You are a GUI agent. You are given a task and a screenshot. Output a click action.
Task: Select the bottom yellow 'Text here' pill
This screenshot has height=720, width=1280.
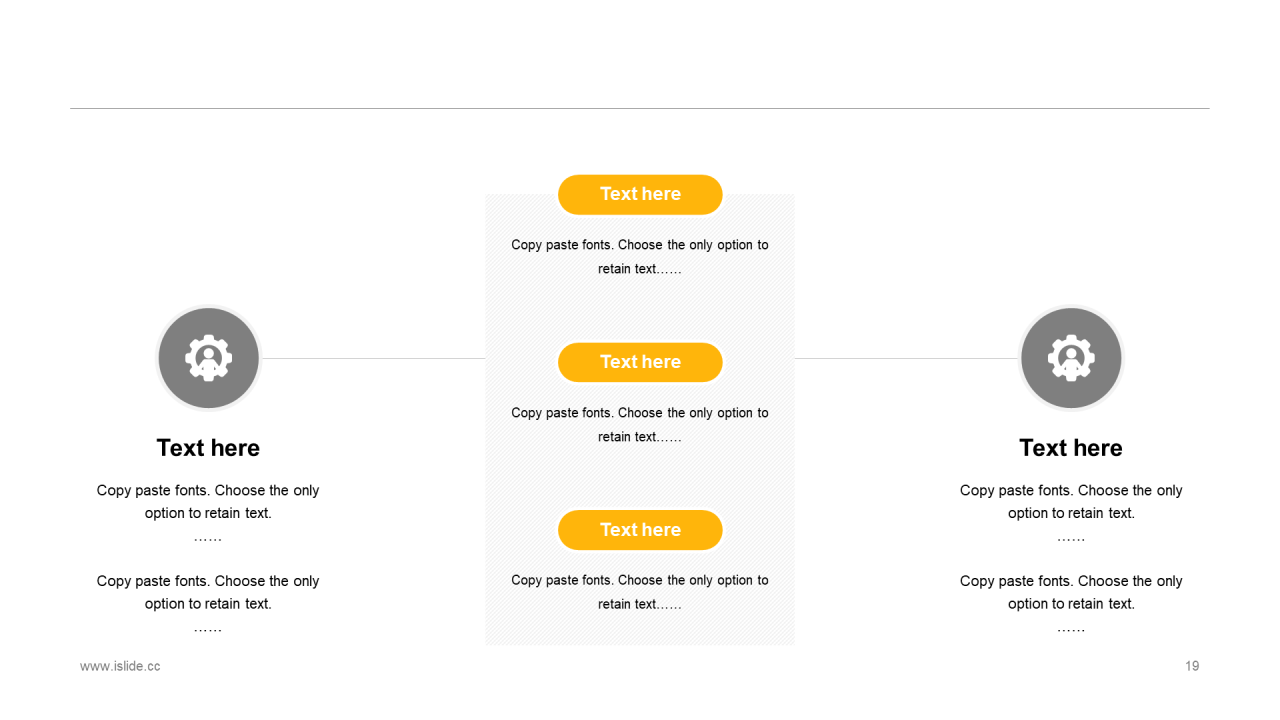640,530
